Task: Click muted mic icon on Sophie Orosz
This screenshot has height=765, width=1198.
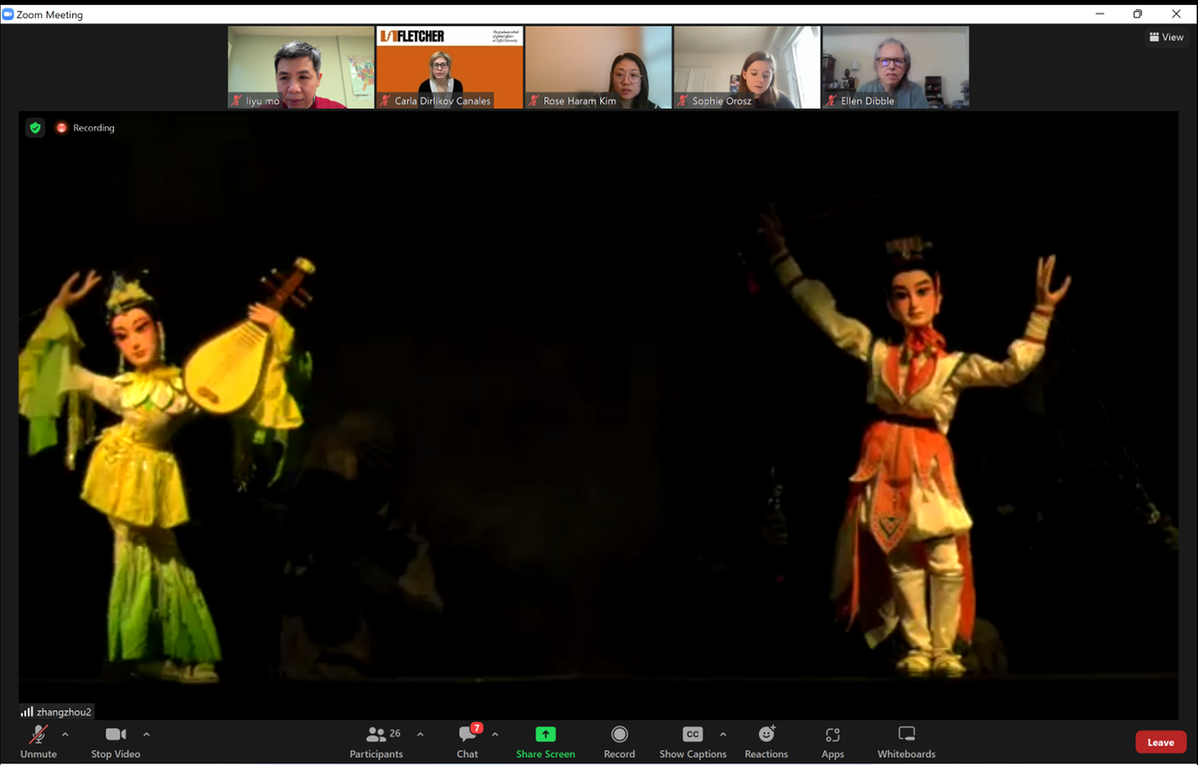Action: tap(682, 100)
